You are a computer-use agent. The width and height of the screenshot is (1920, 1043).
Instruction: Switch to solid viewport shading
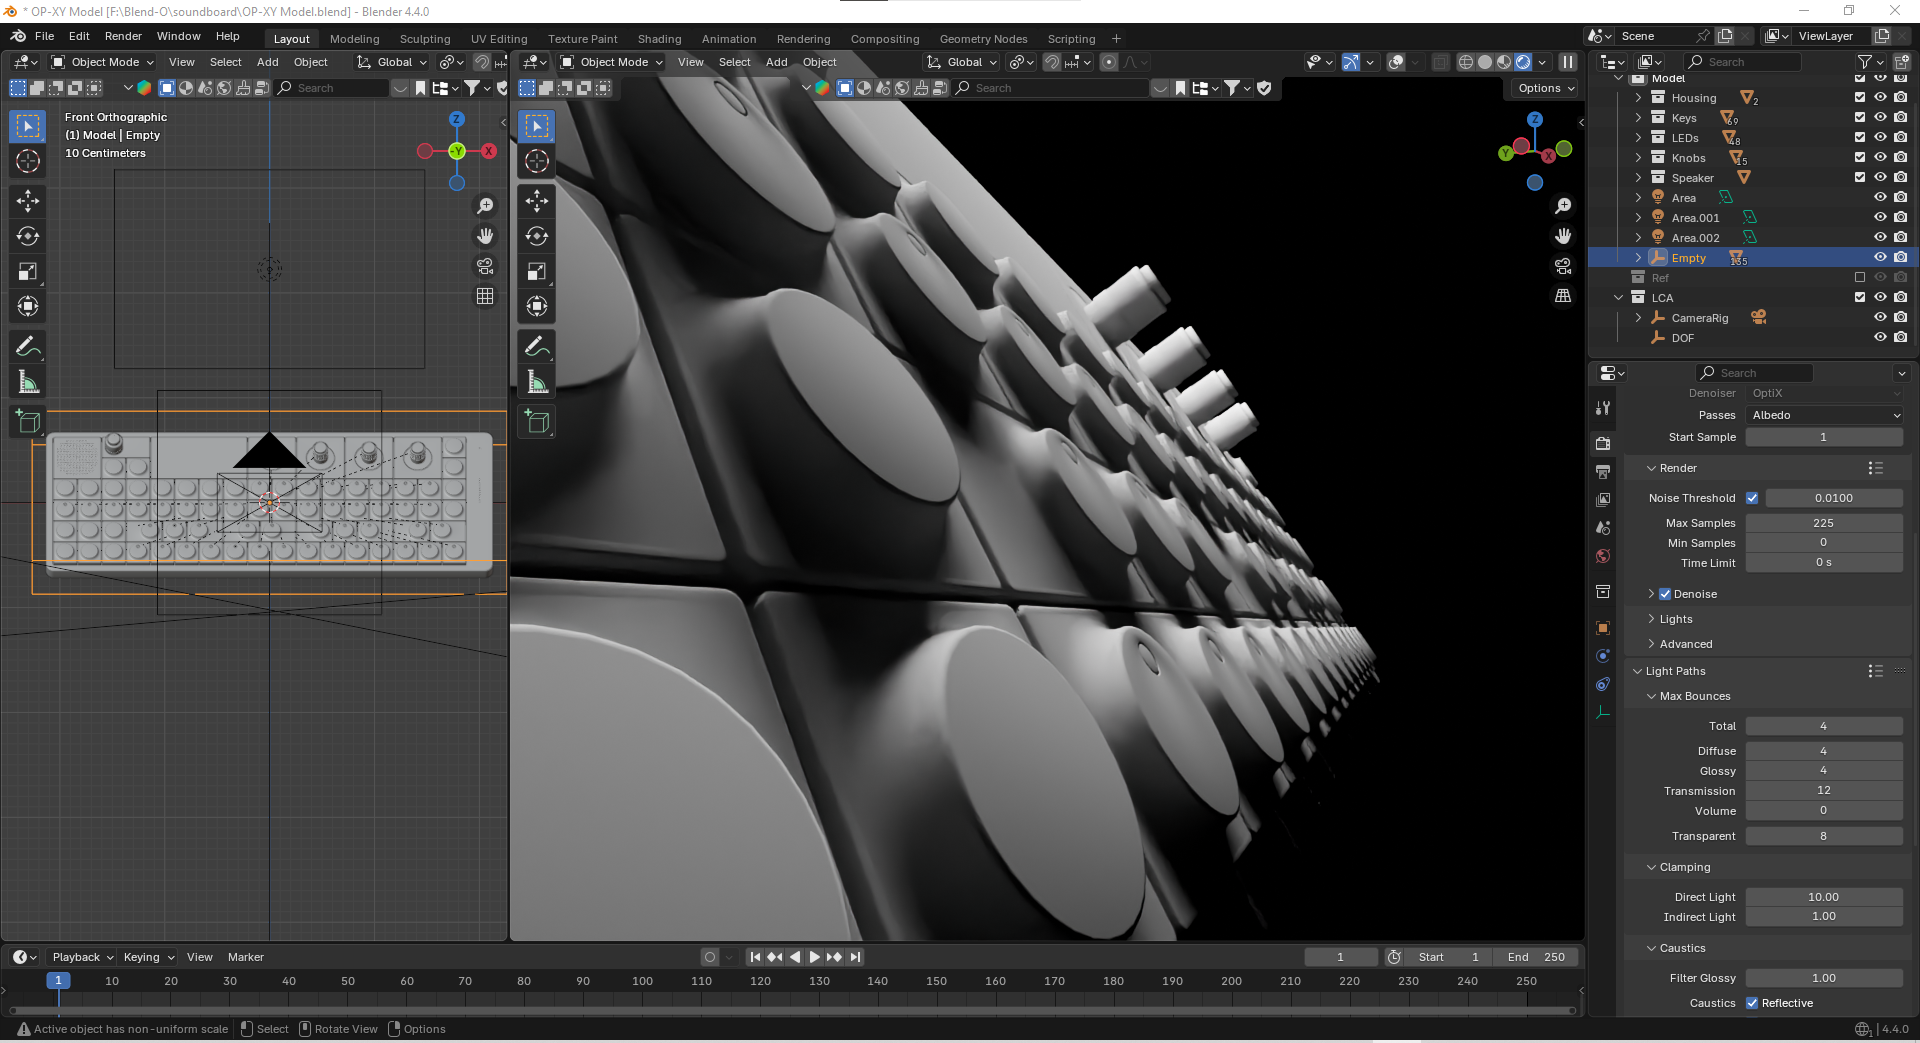click(1485, 62)
